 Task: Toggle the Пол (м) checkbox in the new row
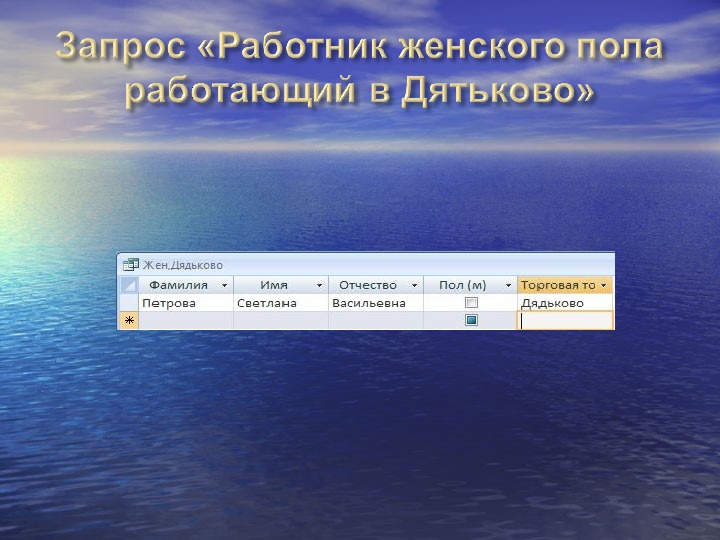click(x=472, y=320)
